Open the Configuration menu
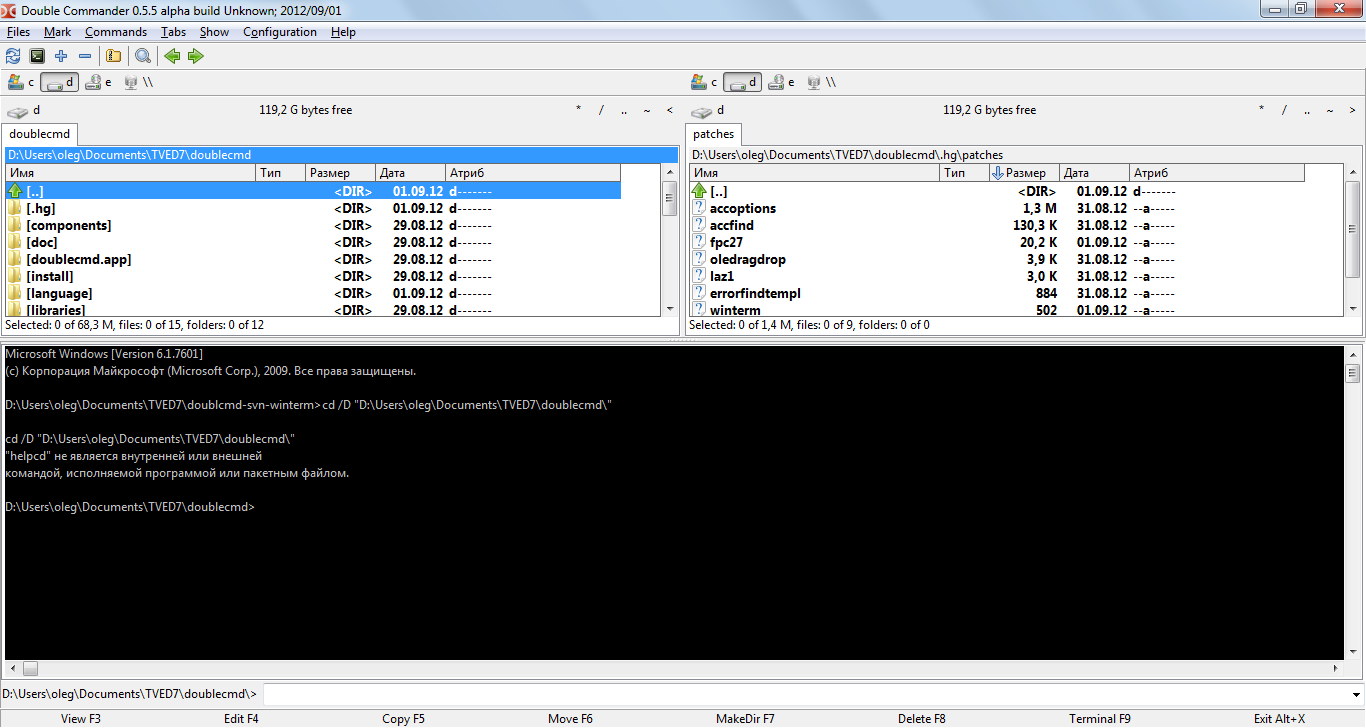1366x728 pixels. (279, 32)
